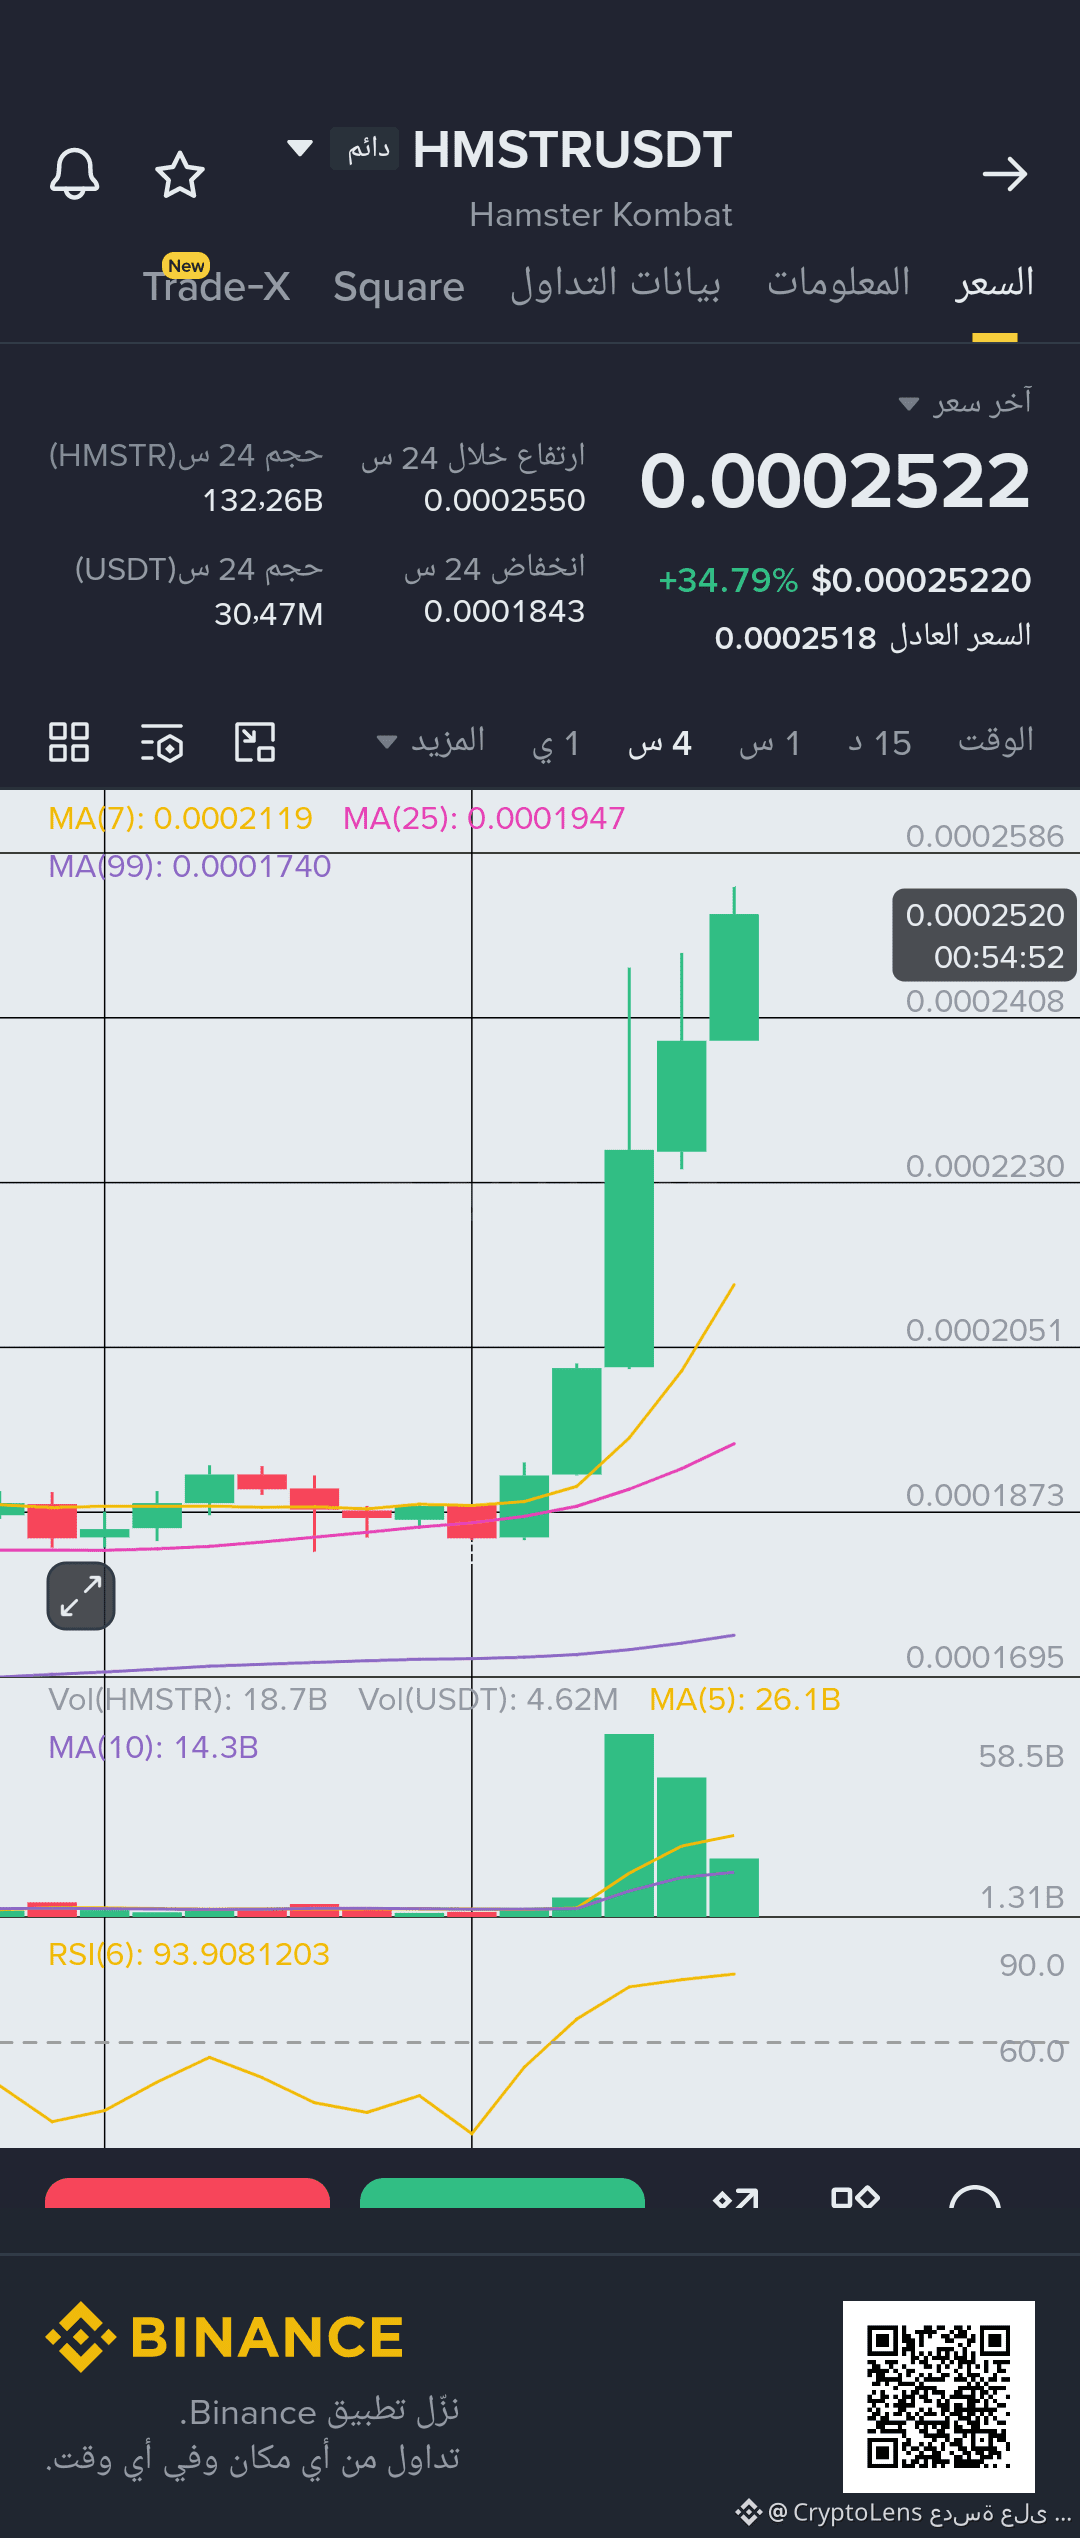This screenshot has height=2538, width=1080.
Task: Tap the RSI(6): 93.9081203 label
Action: point(189,1954)
